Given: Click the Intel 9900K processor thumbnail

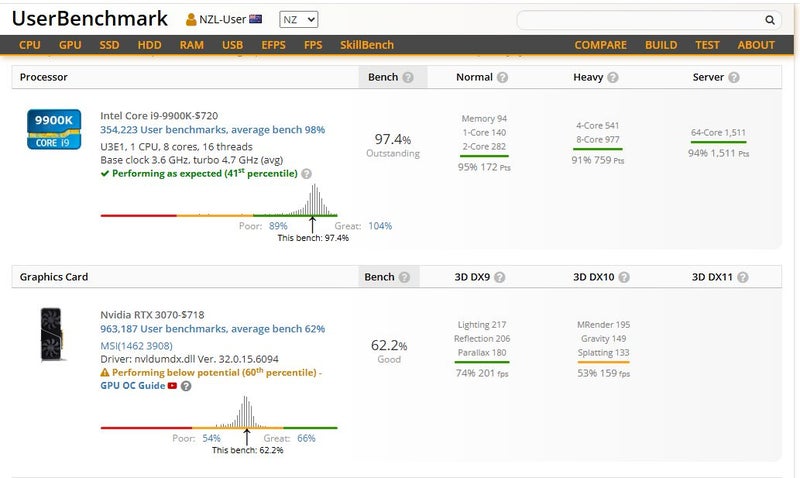Looking at the screenshot, I should [53, 128].
